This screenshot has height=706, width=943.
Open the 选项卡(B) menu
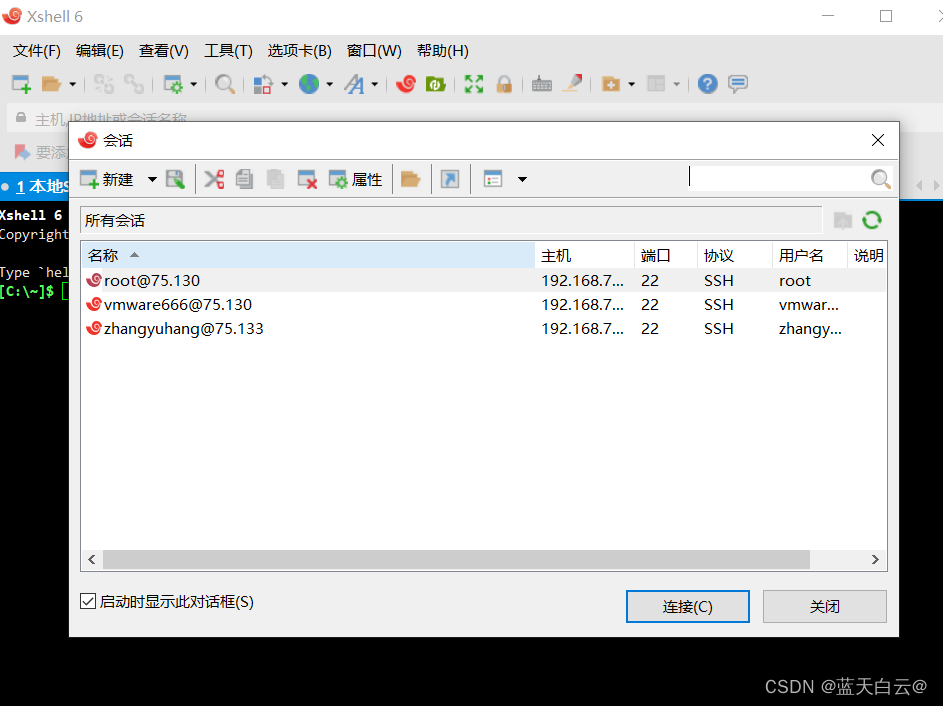tap(299, 51)
